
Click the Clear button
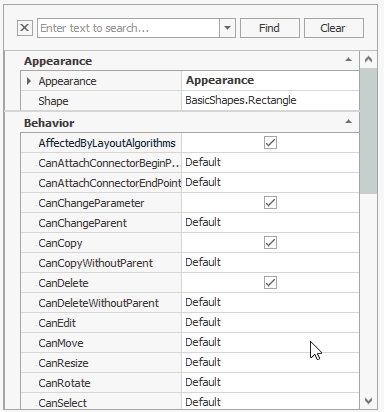[x=333, y=28]
